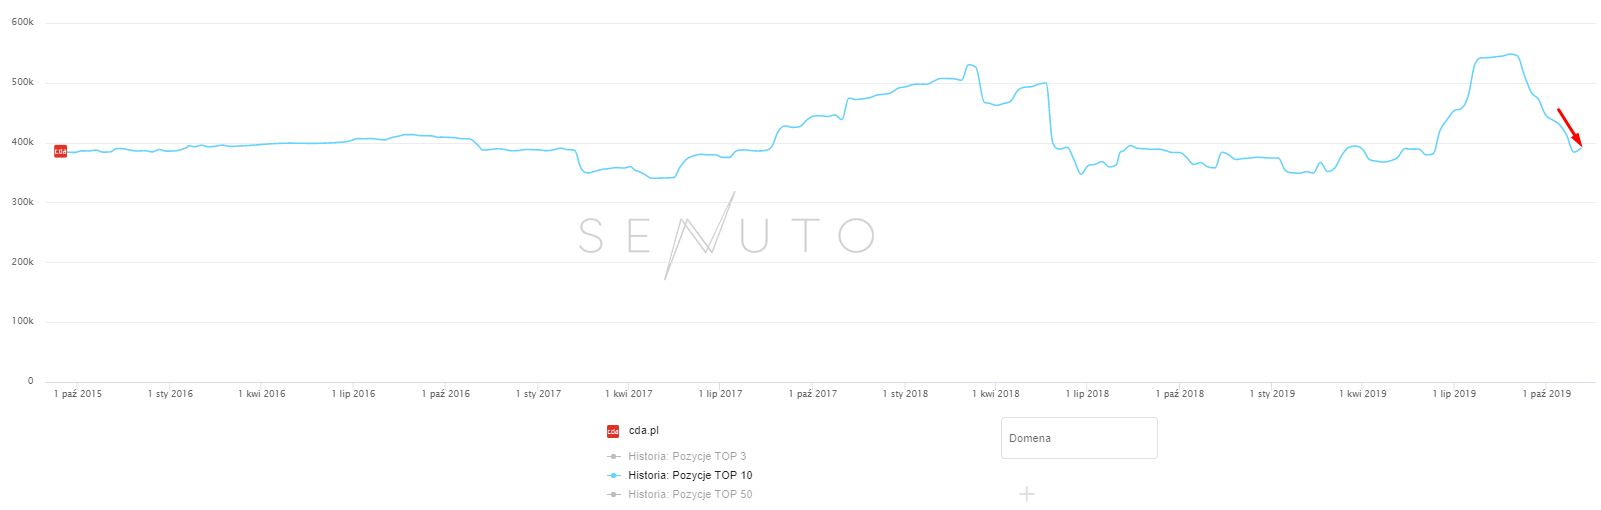Screen dimensions: 1601x510
Task: Click the Senuto watermark logo
Action: click(726, 236)
